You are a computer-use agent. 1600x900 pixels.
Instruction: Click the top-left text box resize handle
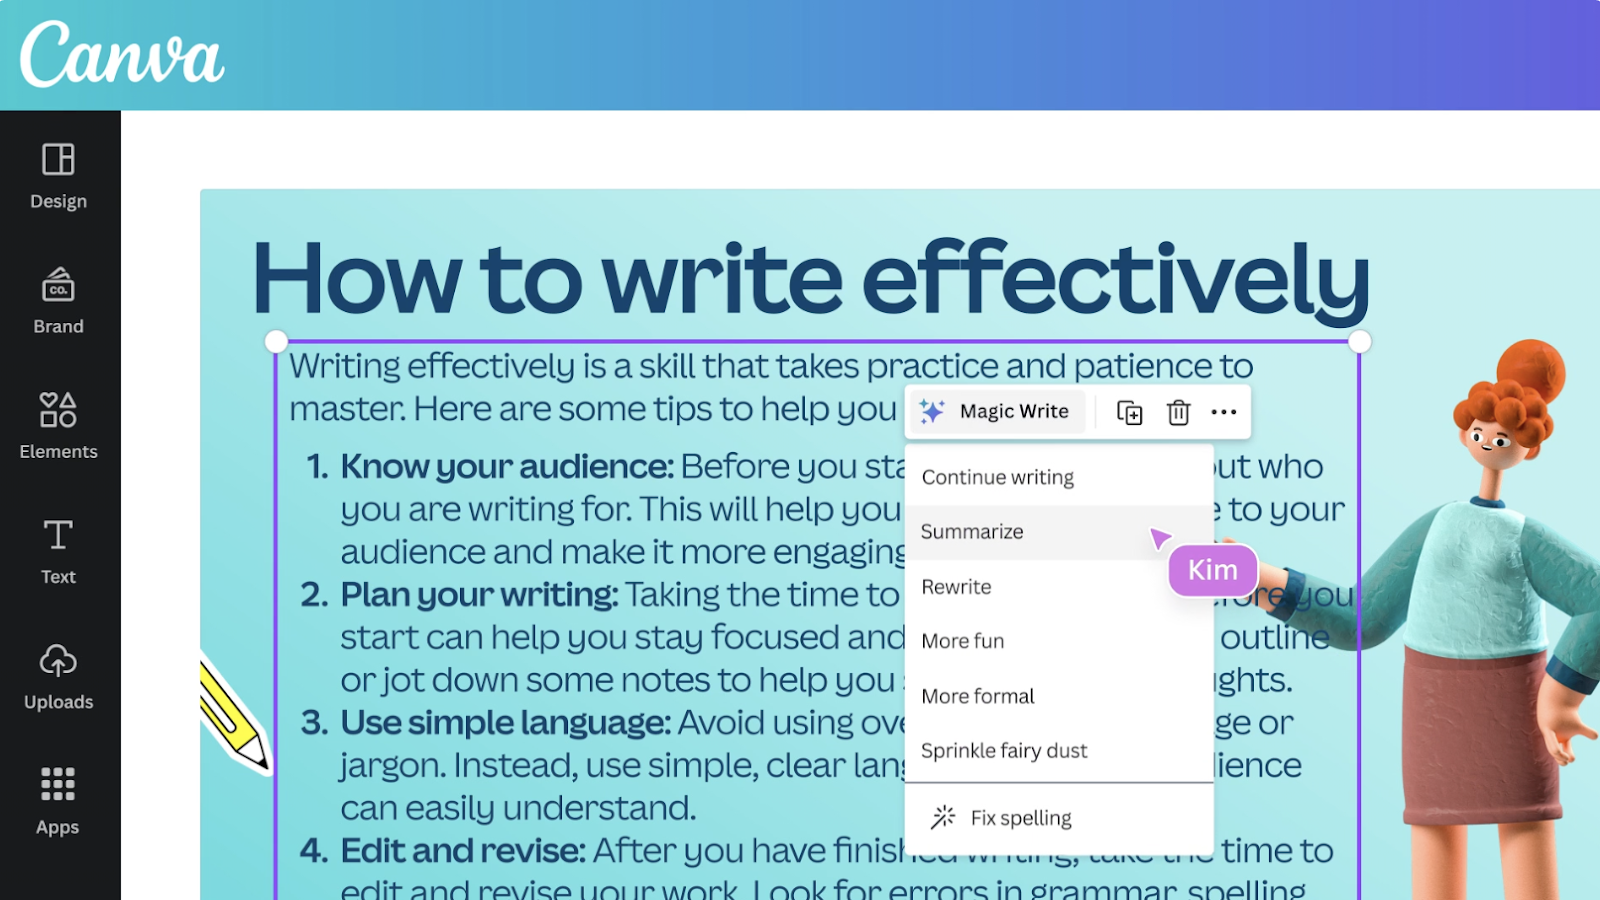(x=277, y=342)
